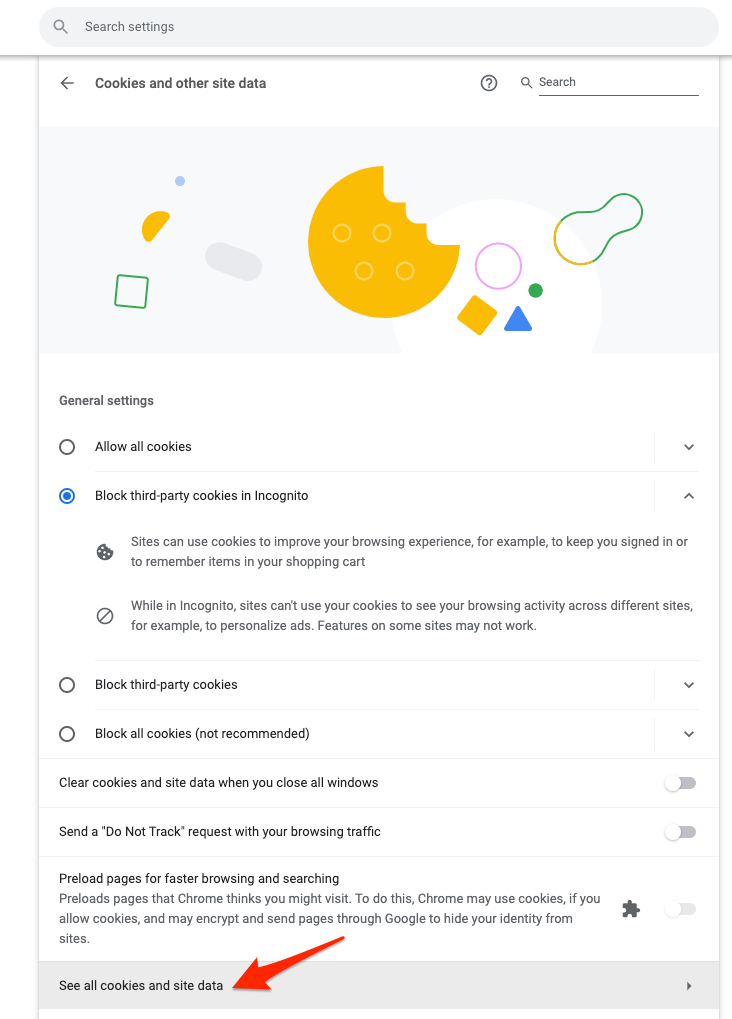Focus the Search settings field at top
The image size is (732, 1019).
click(x=379, y=27)
